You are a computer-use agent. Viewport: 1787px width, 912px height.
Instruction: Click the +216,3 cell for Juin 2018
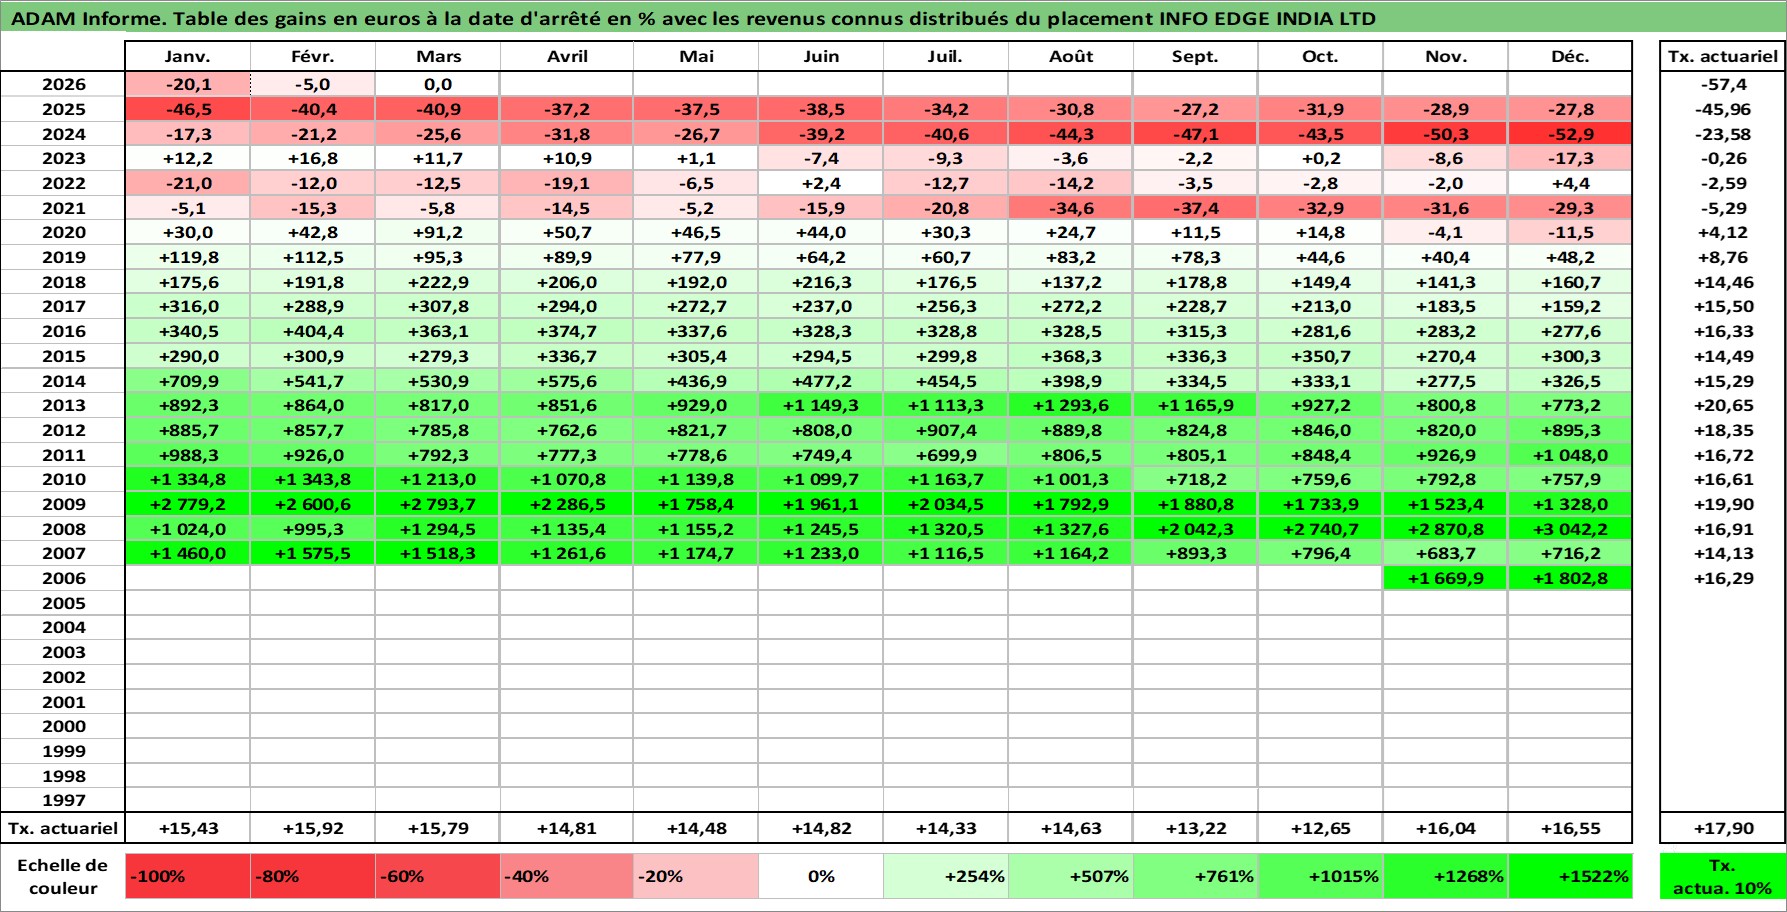pyautogui.click(x=821, y=282)
